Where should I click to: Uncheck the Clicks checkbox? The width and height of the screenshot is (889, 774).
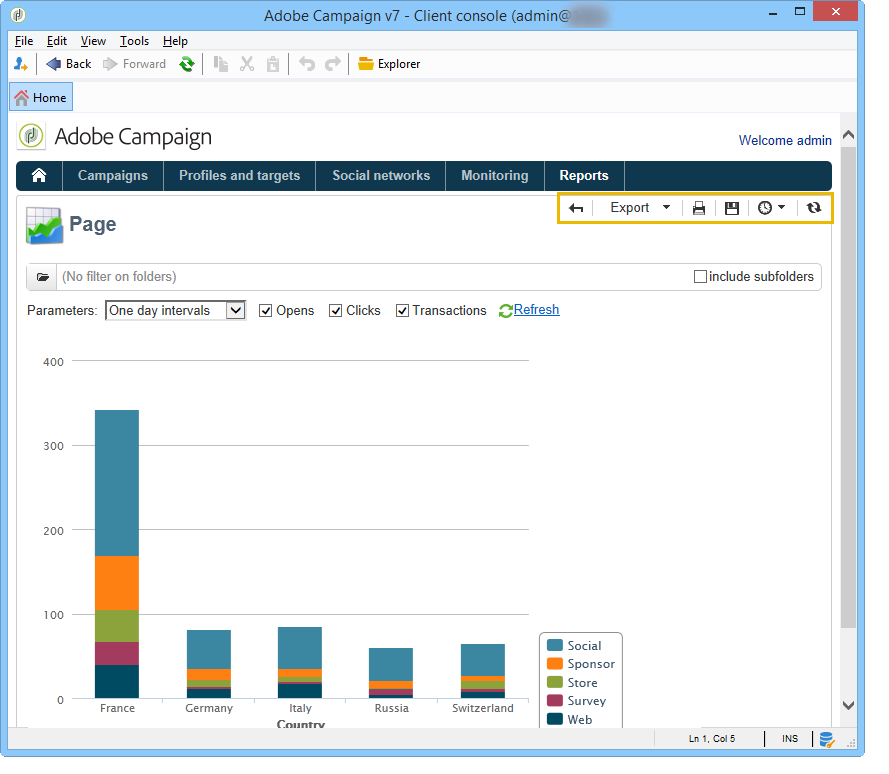336,311
